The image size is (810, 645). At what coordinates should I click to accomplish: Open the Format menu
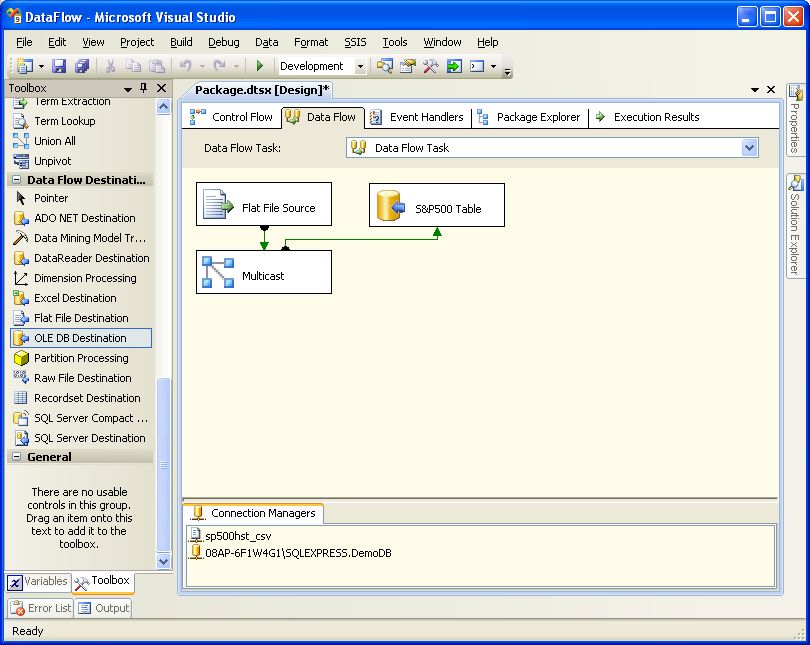coord(311,42)
